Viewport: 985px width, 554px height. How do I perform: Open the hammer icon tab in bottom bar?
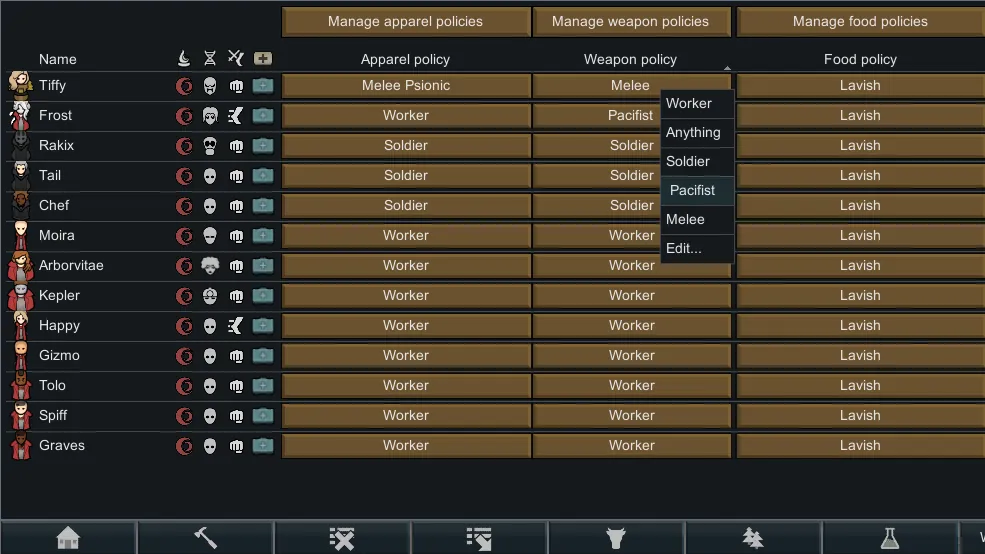click(x=205, y=538)
